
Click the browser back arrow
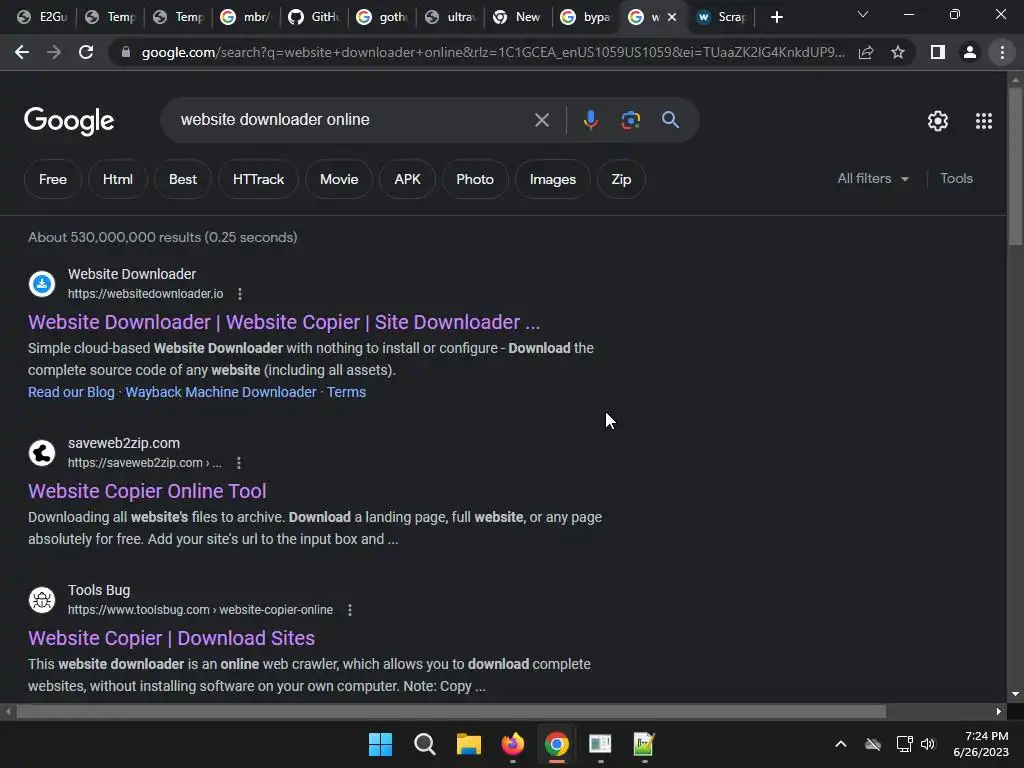tap(22, 52)
